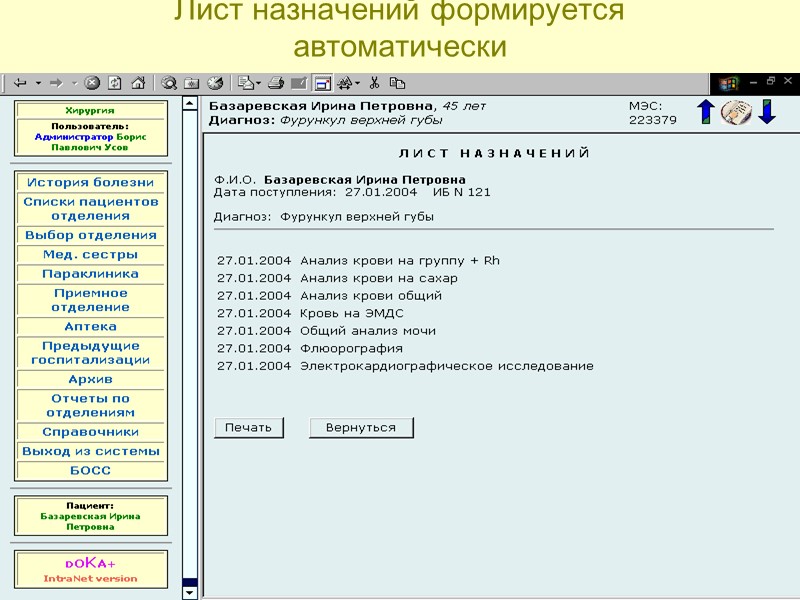Click the header diagnosis Фурункул верхней губы
Screen dimensions: 800x600
[361, 120]
